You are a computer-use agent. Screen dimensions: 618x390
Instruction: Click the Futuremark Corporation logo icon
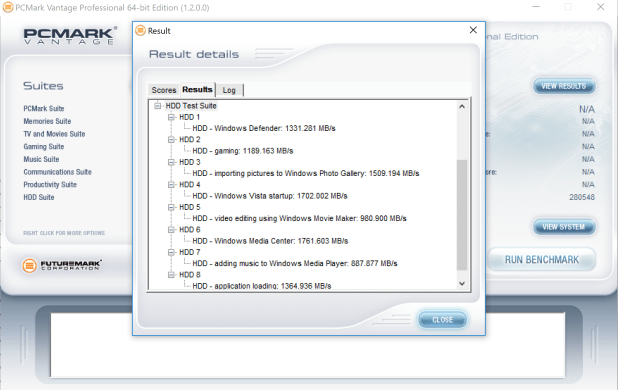point(29,266)
